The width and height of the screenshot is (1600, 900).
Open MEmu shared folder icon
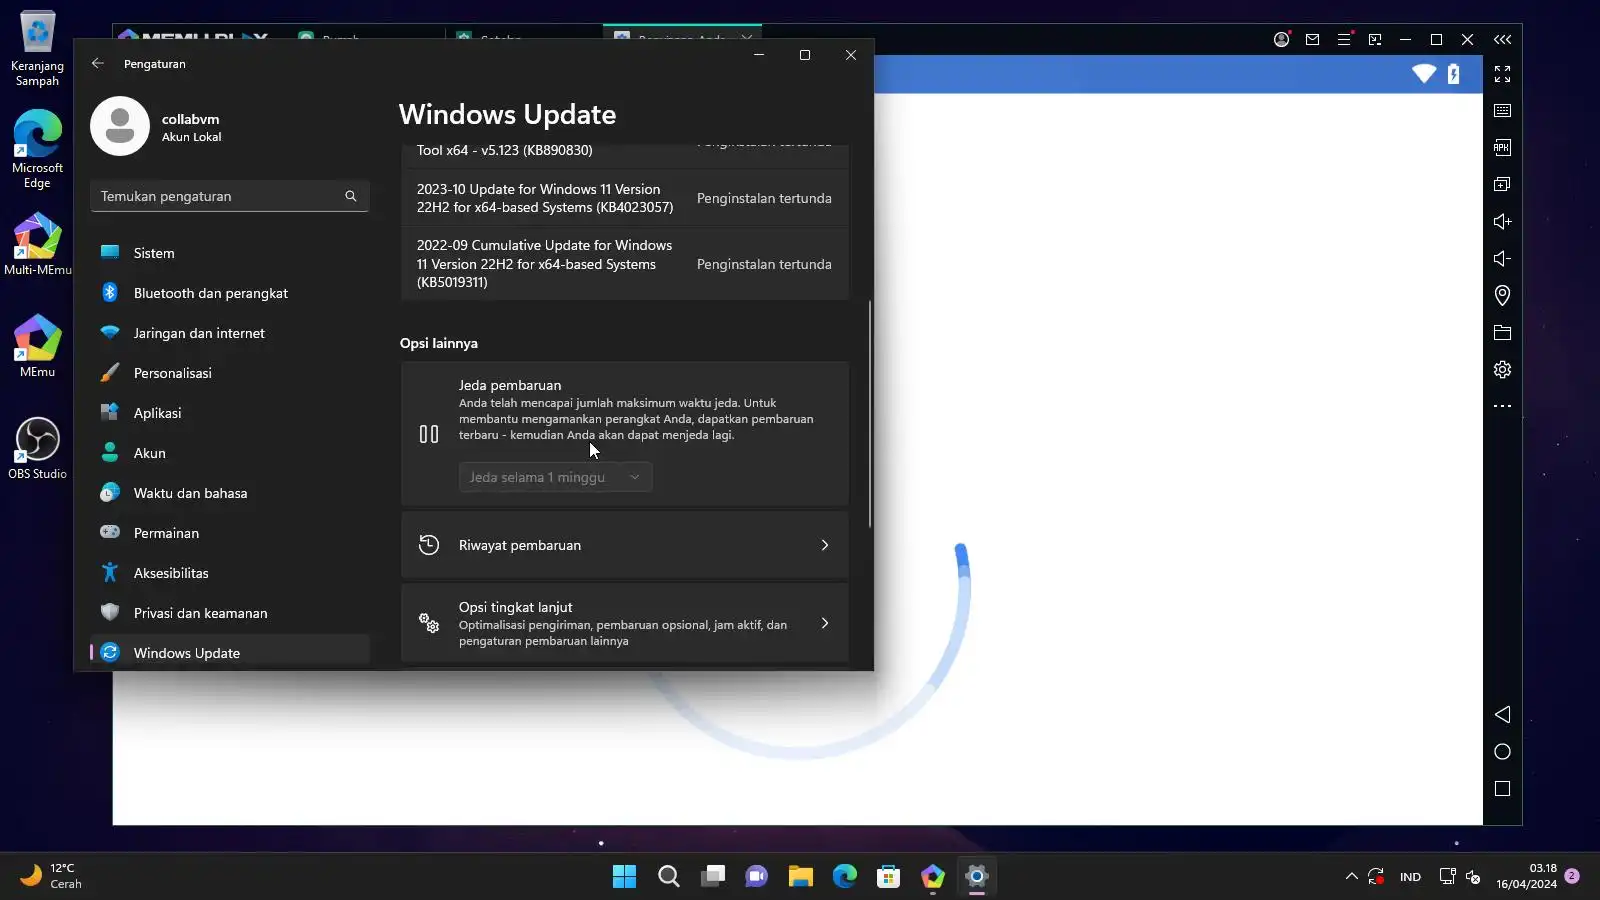click(x=1502, y=332)
